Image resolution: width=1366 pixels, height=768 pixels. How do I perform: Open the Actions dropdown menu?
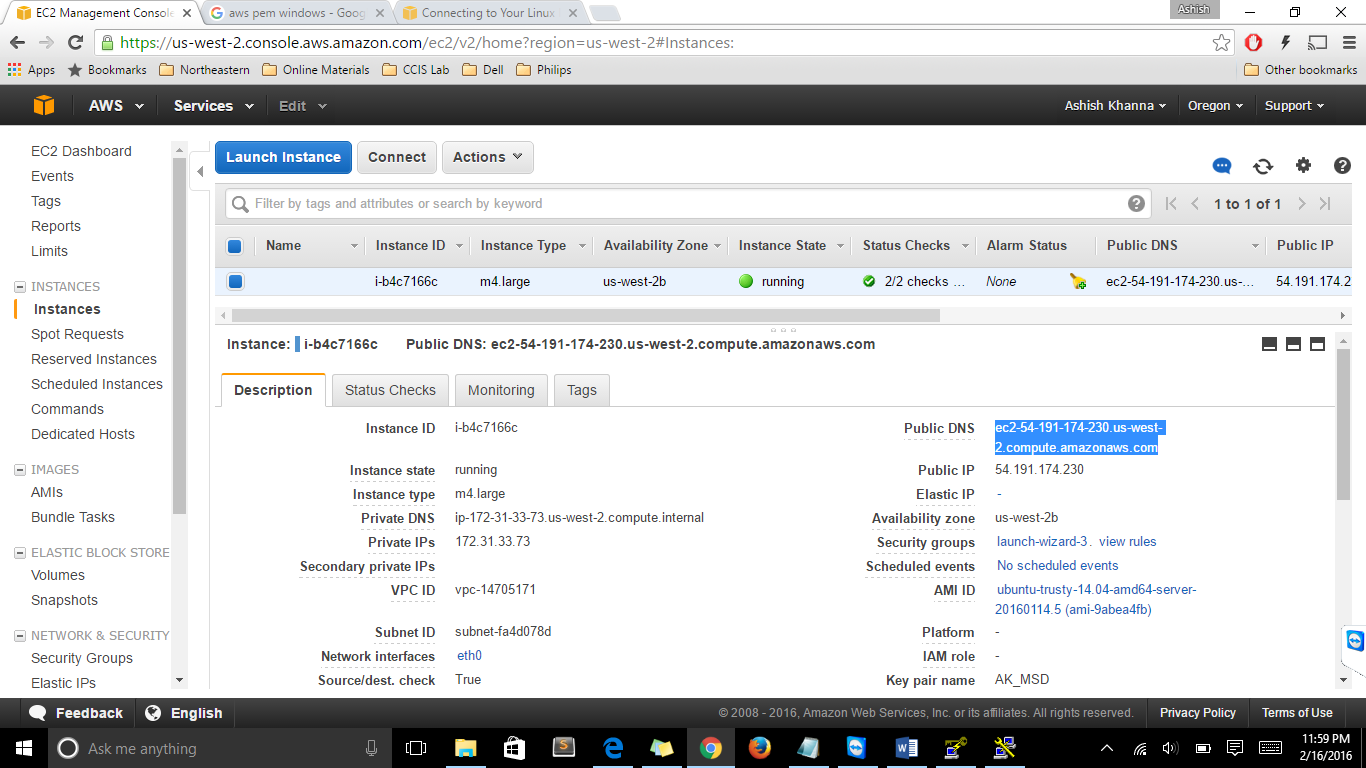tap(487, 157)
